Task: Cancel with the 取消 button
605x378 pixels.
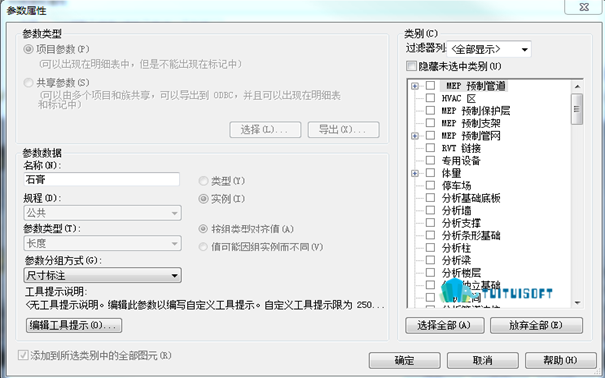Action: point(483,361)
